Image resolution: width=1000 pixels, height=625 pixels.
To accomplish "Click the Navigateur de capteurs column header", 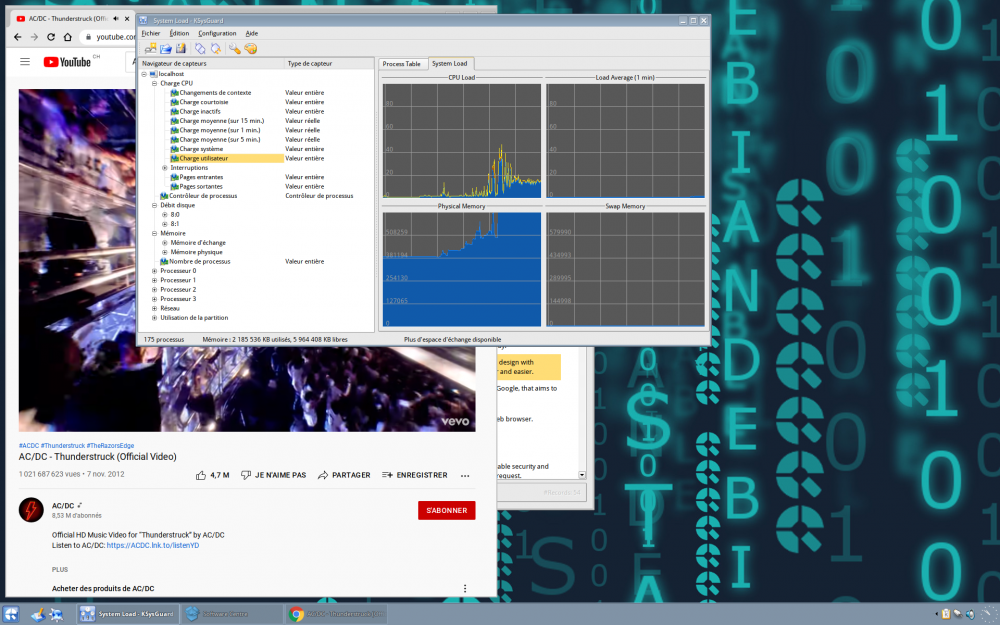I will [x=212, y=63].
